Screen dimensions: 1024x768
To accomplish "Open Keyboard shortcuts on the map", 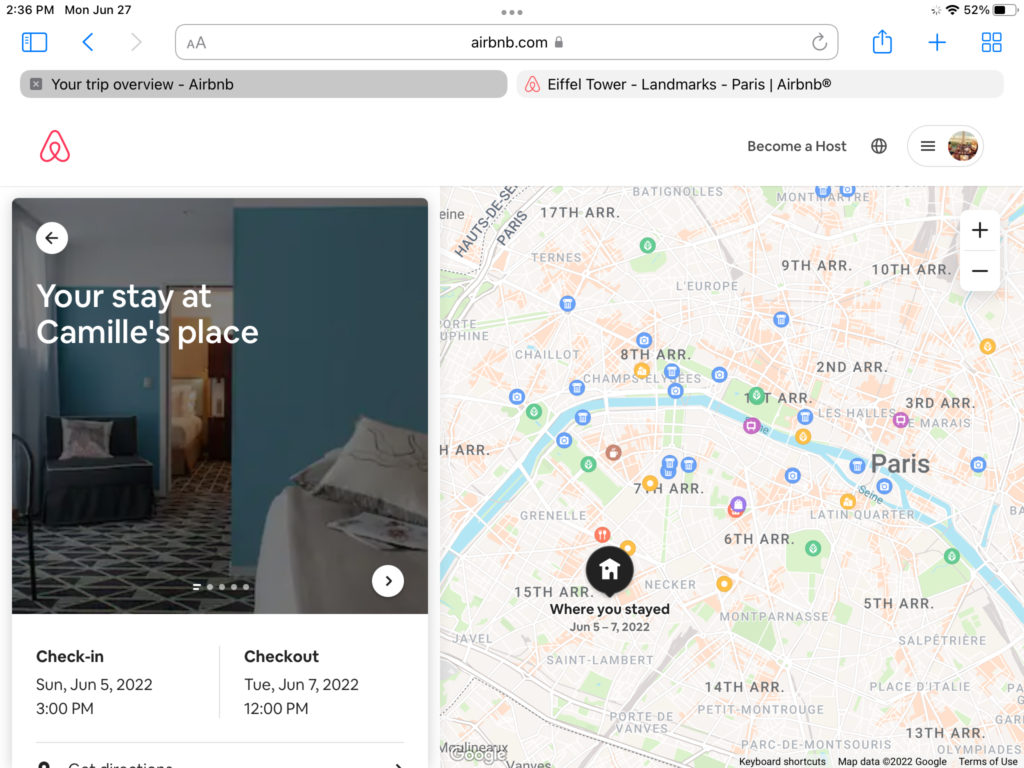I will tap(782, 761).
